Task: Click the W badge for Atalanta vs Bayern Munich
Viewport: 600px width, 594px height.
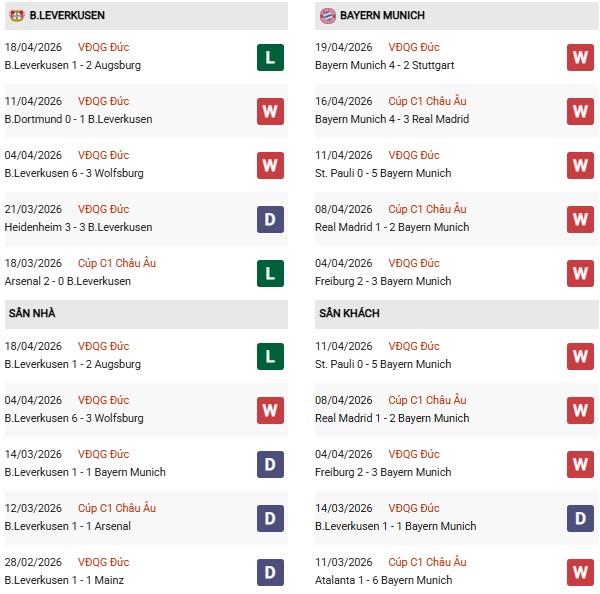Action: [x=580, y=572]
